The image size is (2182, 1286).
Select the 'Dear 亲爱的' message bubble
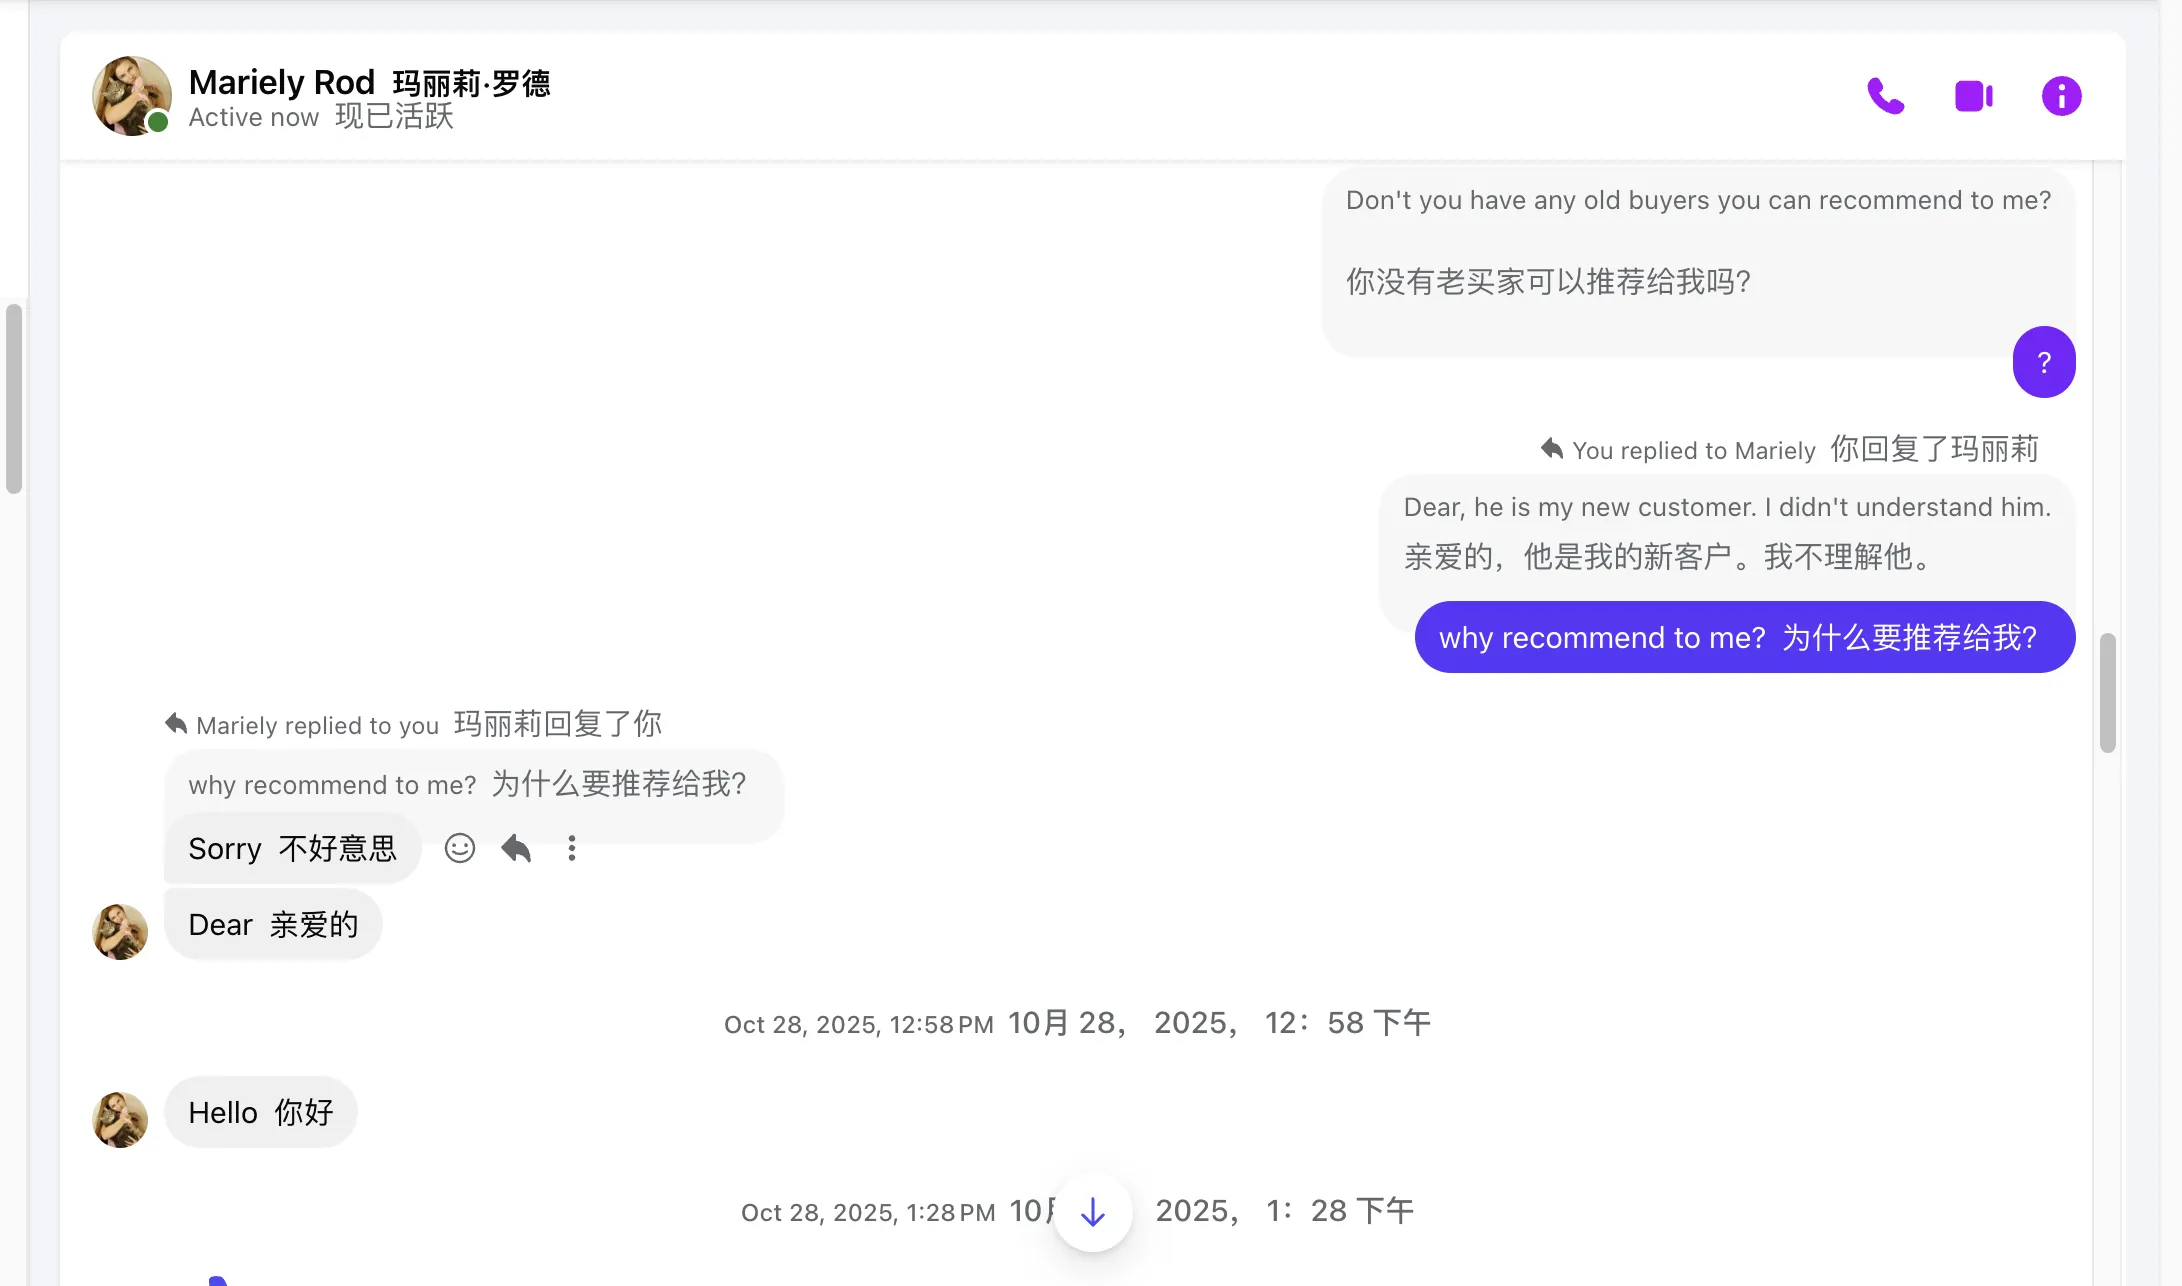[272, 924]
